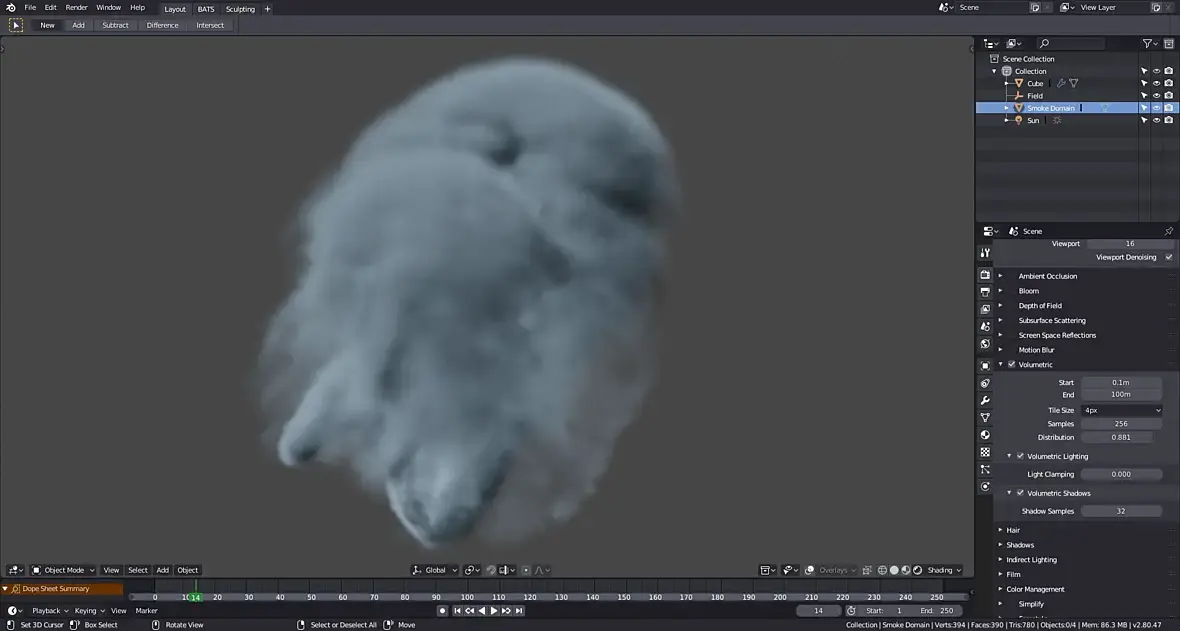
Task: Switch to the Sculpting workspace tab
Action: coord(240,9)
